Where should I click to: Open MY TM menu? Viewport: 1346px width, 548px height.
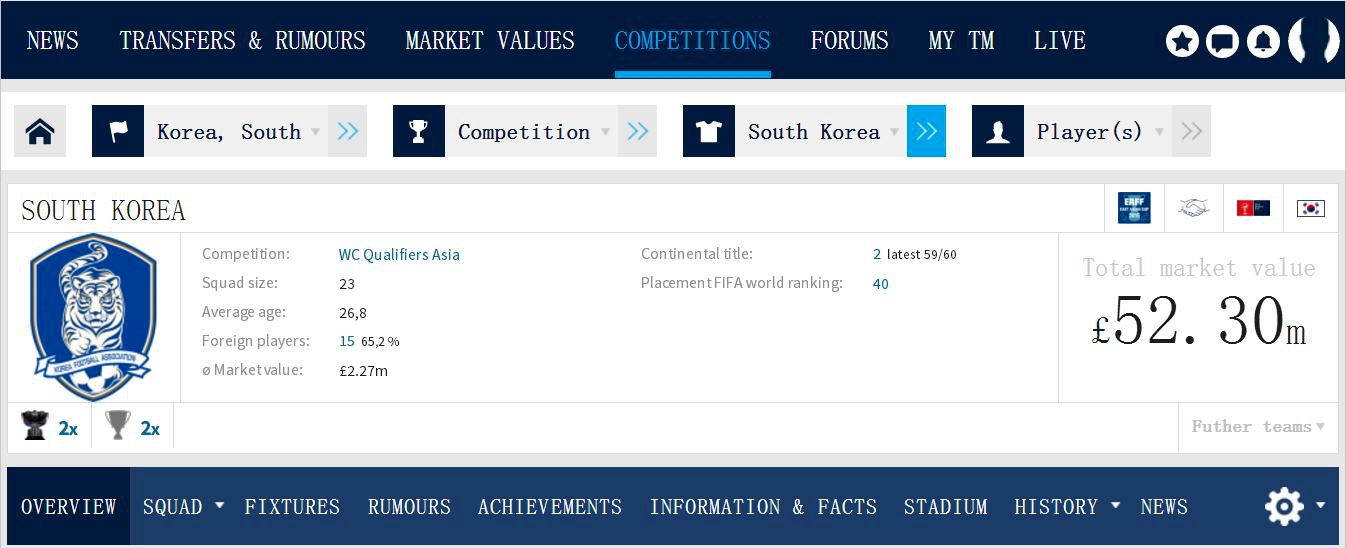tap(961, 41)
